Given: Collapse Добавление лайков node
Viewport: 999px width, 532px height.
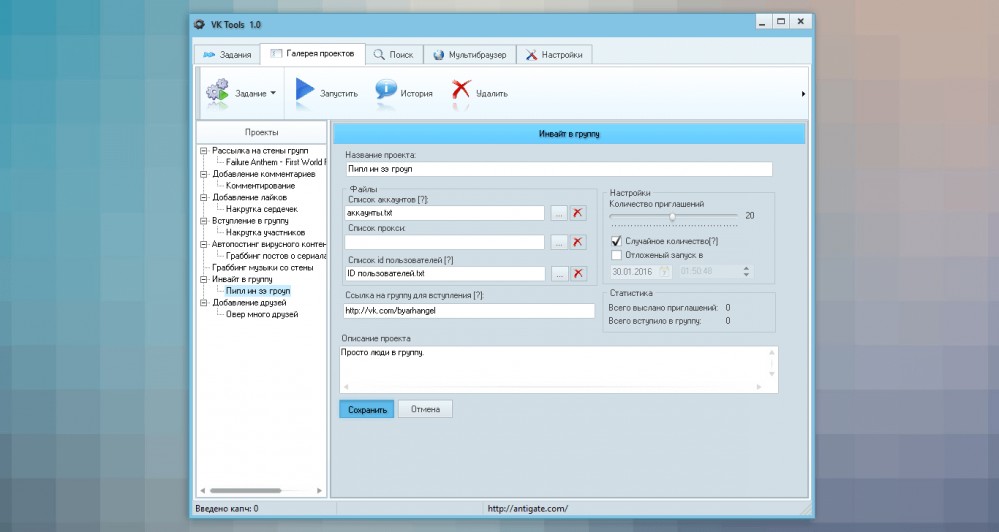Looking at the screenshot, I should [204, 198].
